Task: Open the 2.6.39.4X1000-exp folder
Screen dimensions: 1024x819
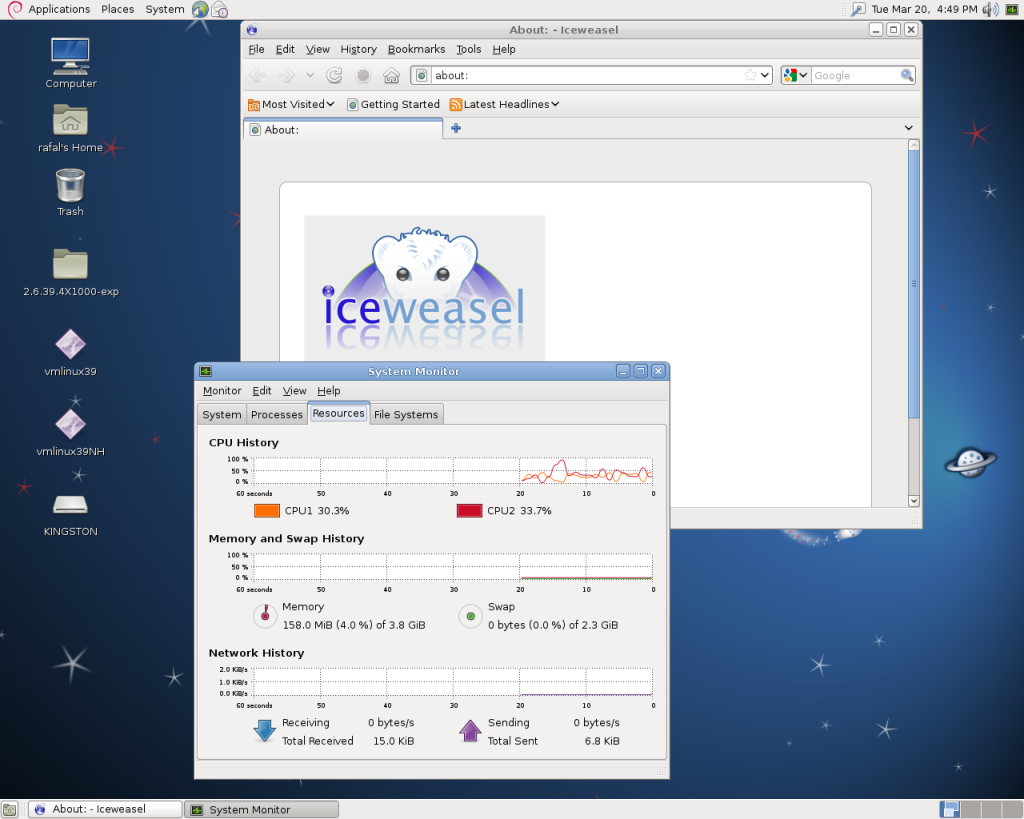Action: coord(71,273)
